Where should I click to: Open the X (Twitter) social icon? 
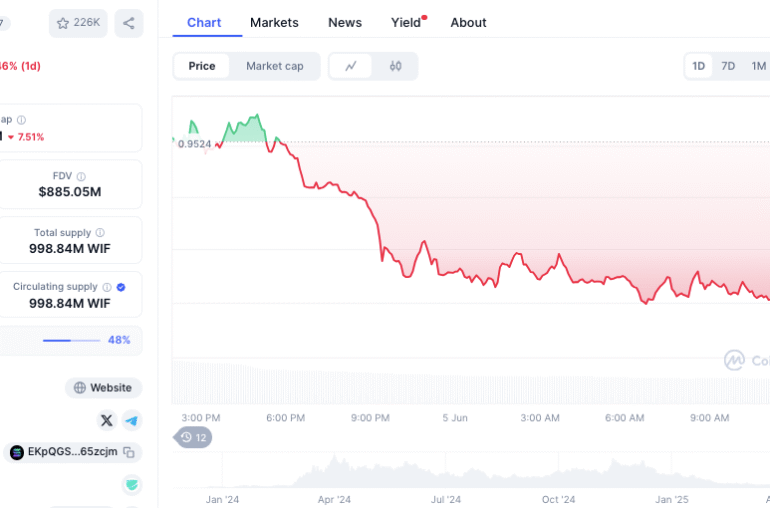(107, 421)
